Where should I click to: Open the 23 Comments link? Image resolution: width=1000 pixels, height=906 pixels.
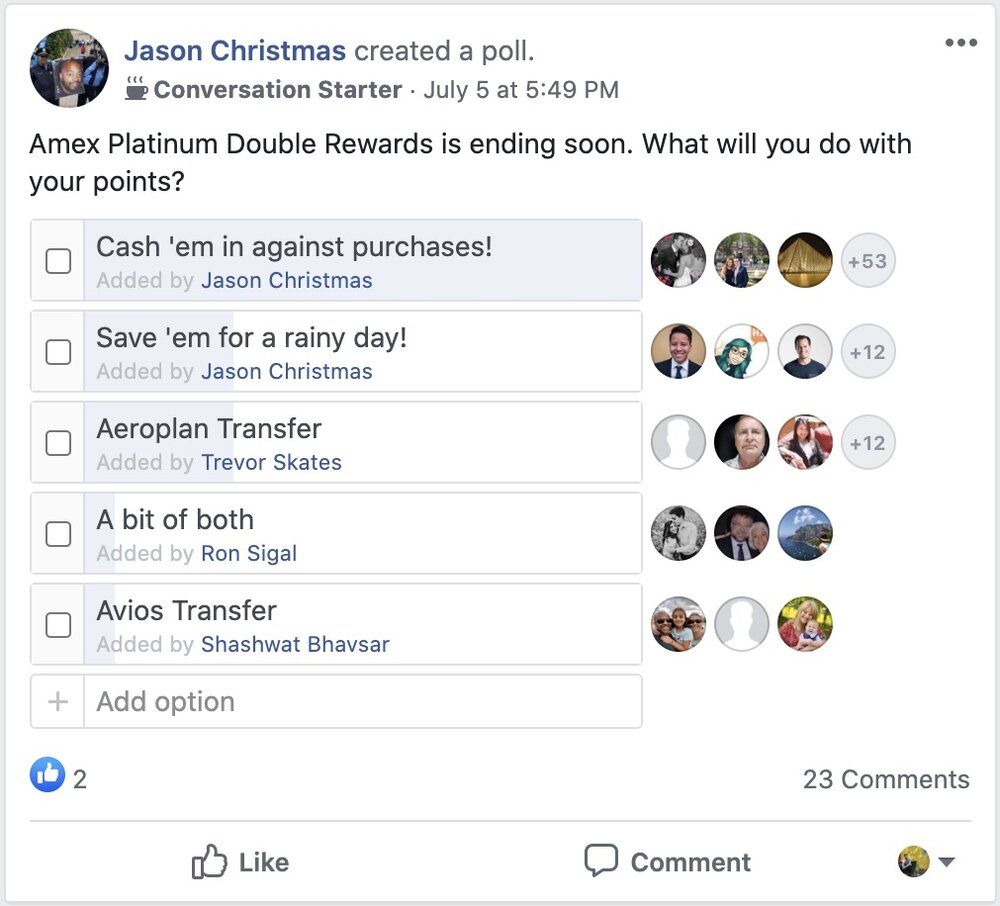[886, 779]
